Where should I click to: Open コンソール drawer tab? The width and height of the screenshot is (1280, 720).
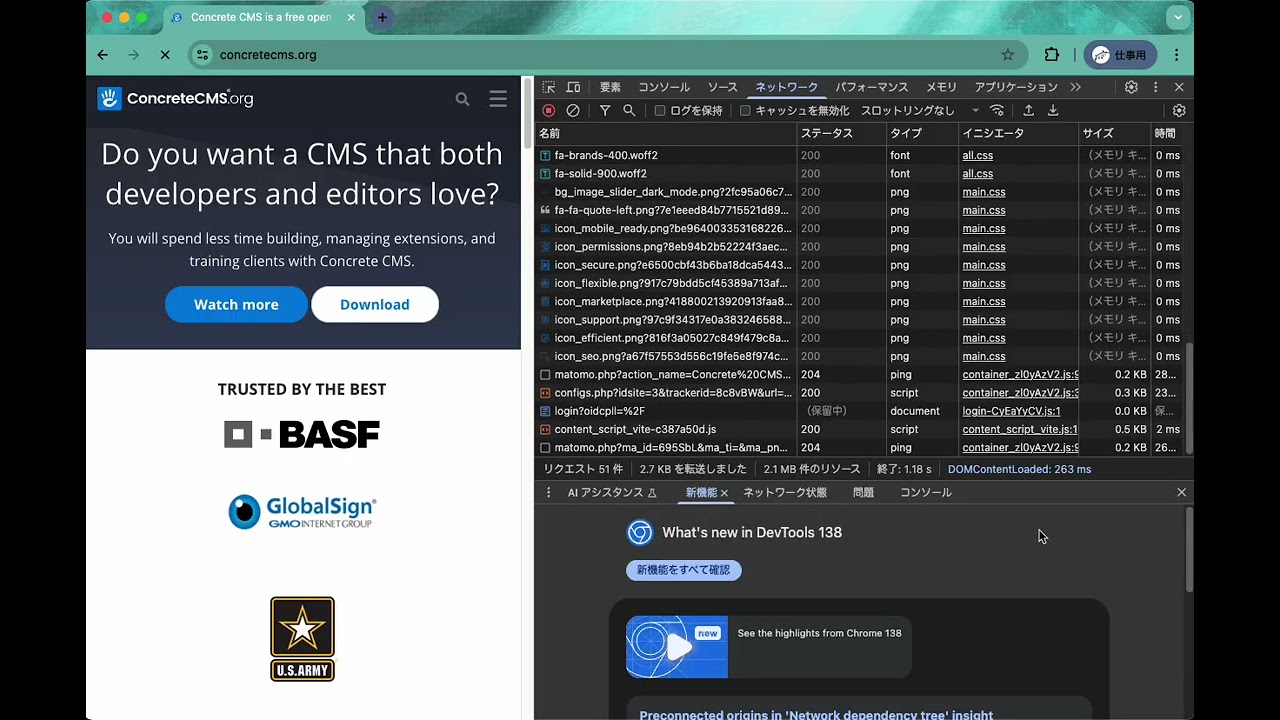[x=925, y=492]
